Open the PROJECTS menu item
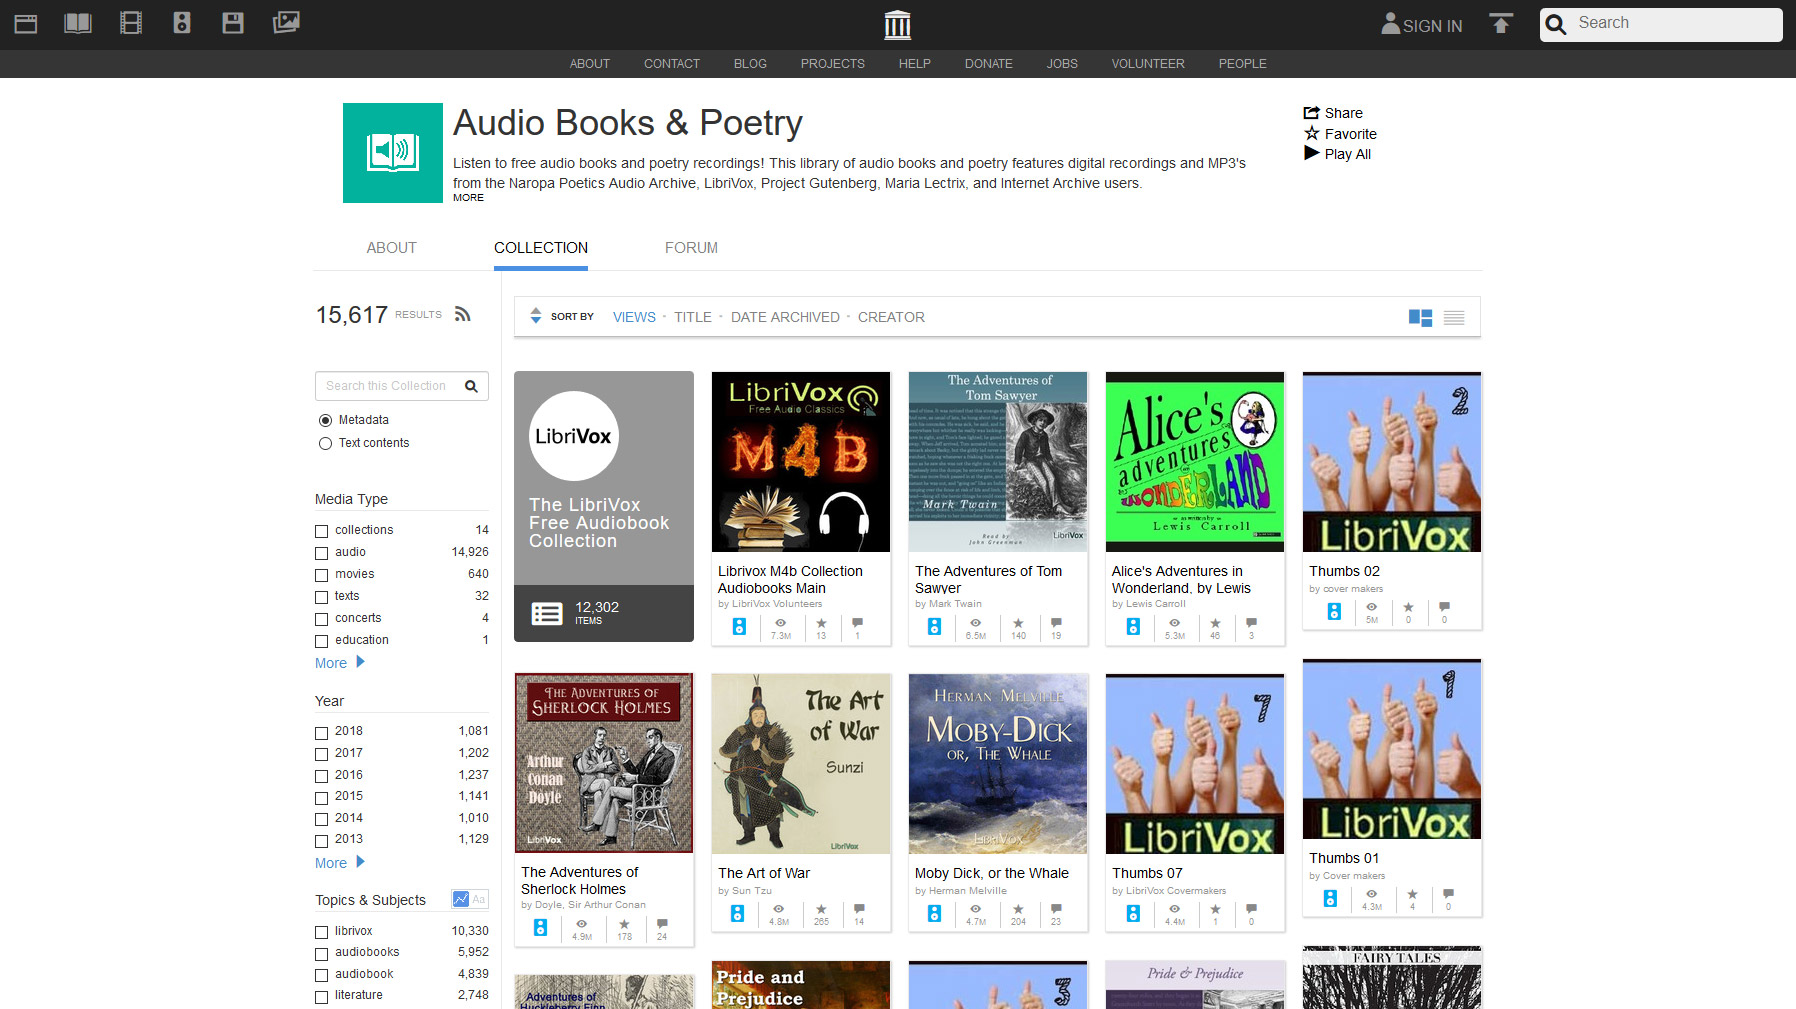This screenshot has height=1009, width=1796. click(832, 64)
